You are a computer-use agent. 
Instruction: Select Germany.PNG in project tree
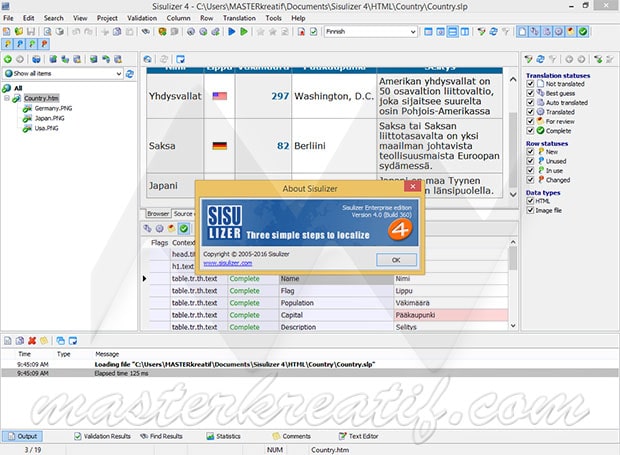(53, 108)
